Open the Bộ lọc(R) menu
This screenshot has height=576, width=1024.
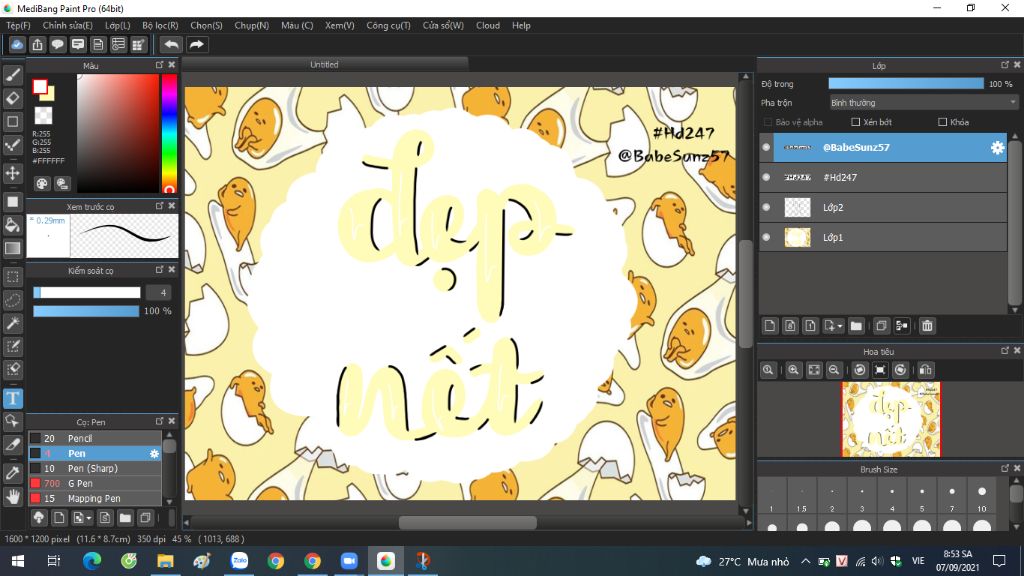(x=160, y=25)
